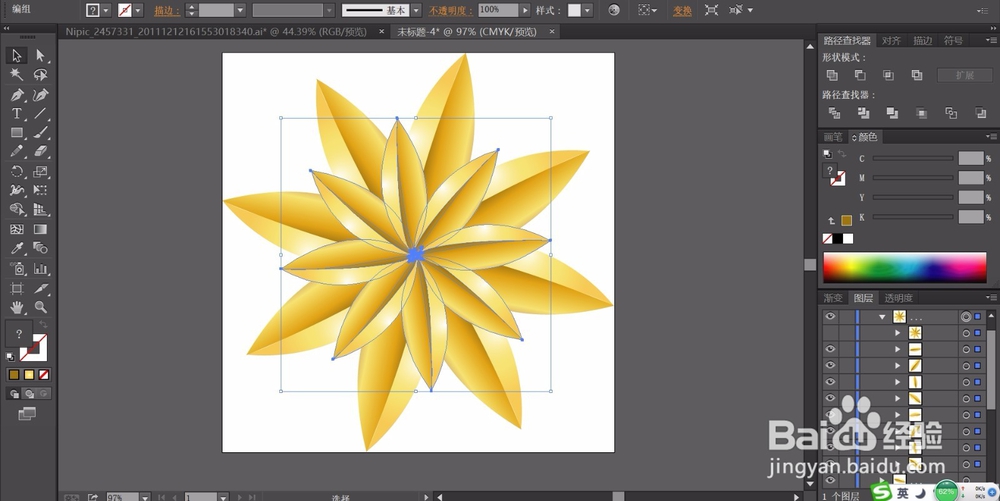Viewport: 1000px width, 501px height.
Task: Select the Column Graph tool
Action: click(x=41, y=268)
